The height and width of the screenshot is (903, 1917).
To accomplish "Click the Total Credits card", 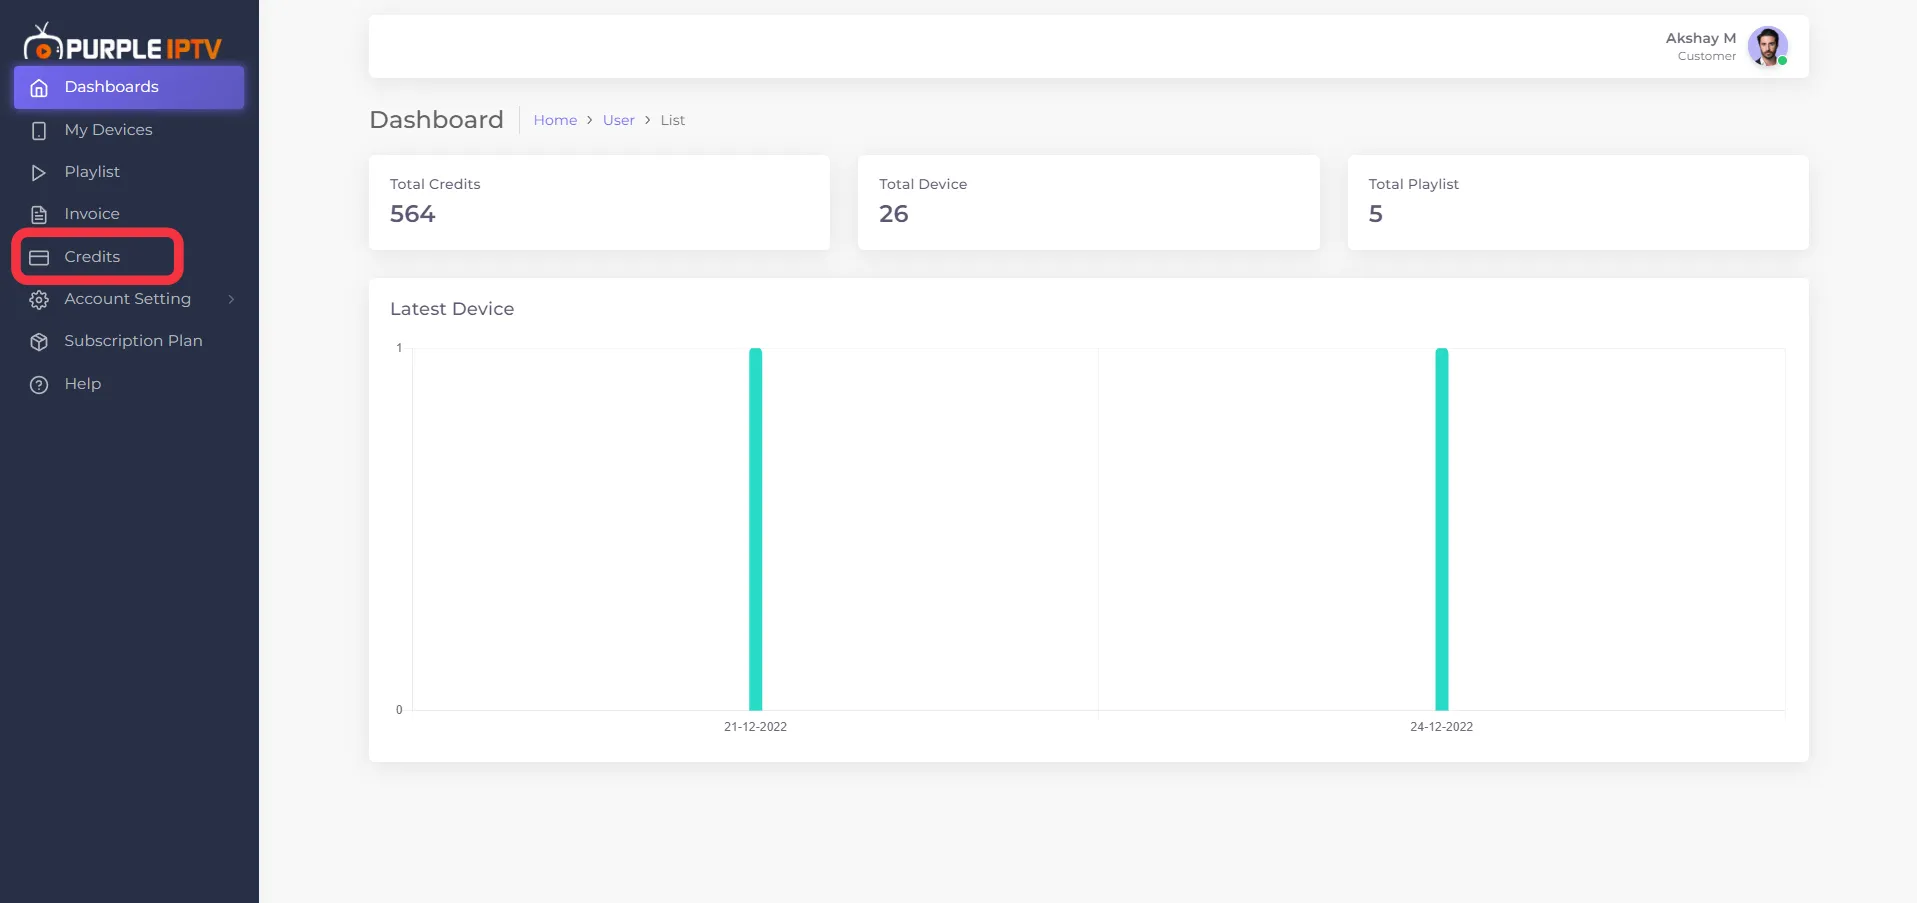I will [x=599, y=202].
